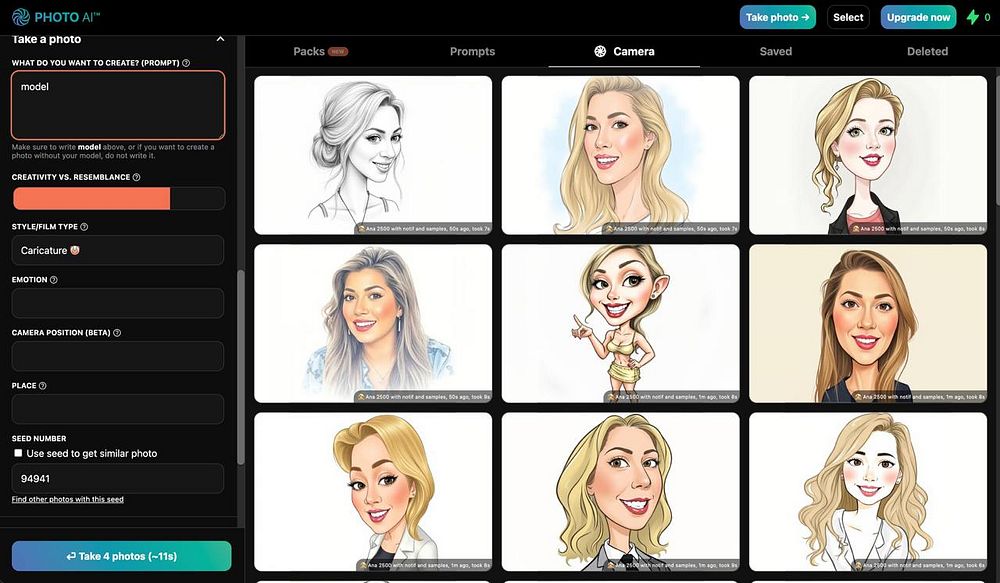The width and height of the screenshot is (1000, 583).
Task: Click the prompt text box containing model
Action: click(118, 105)
